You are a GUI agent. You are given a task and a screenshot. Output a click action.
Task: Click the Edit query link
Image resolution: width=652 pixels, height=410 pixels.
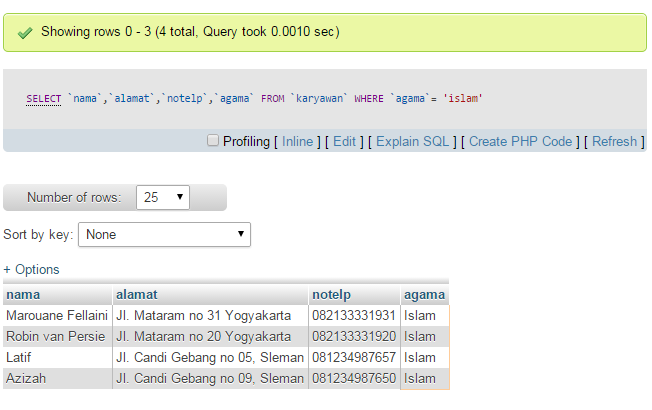click(344, 141)
